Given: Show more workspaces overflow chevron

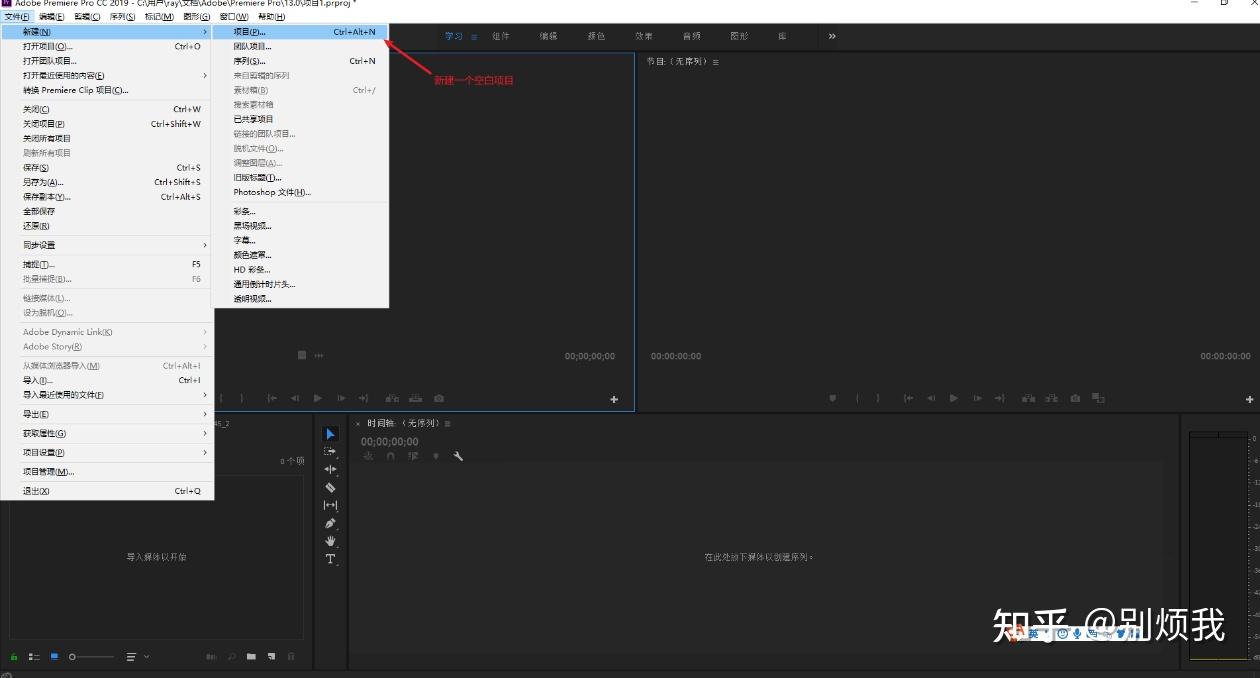Looking at the screenshot, I should [832, 37].
